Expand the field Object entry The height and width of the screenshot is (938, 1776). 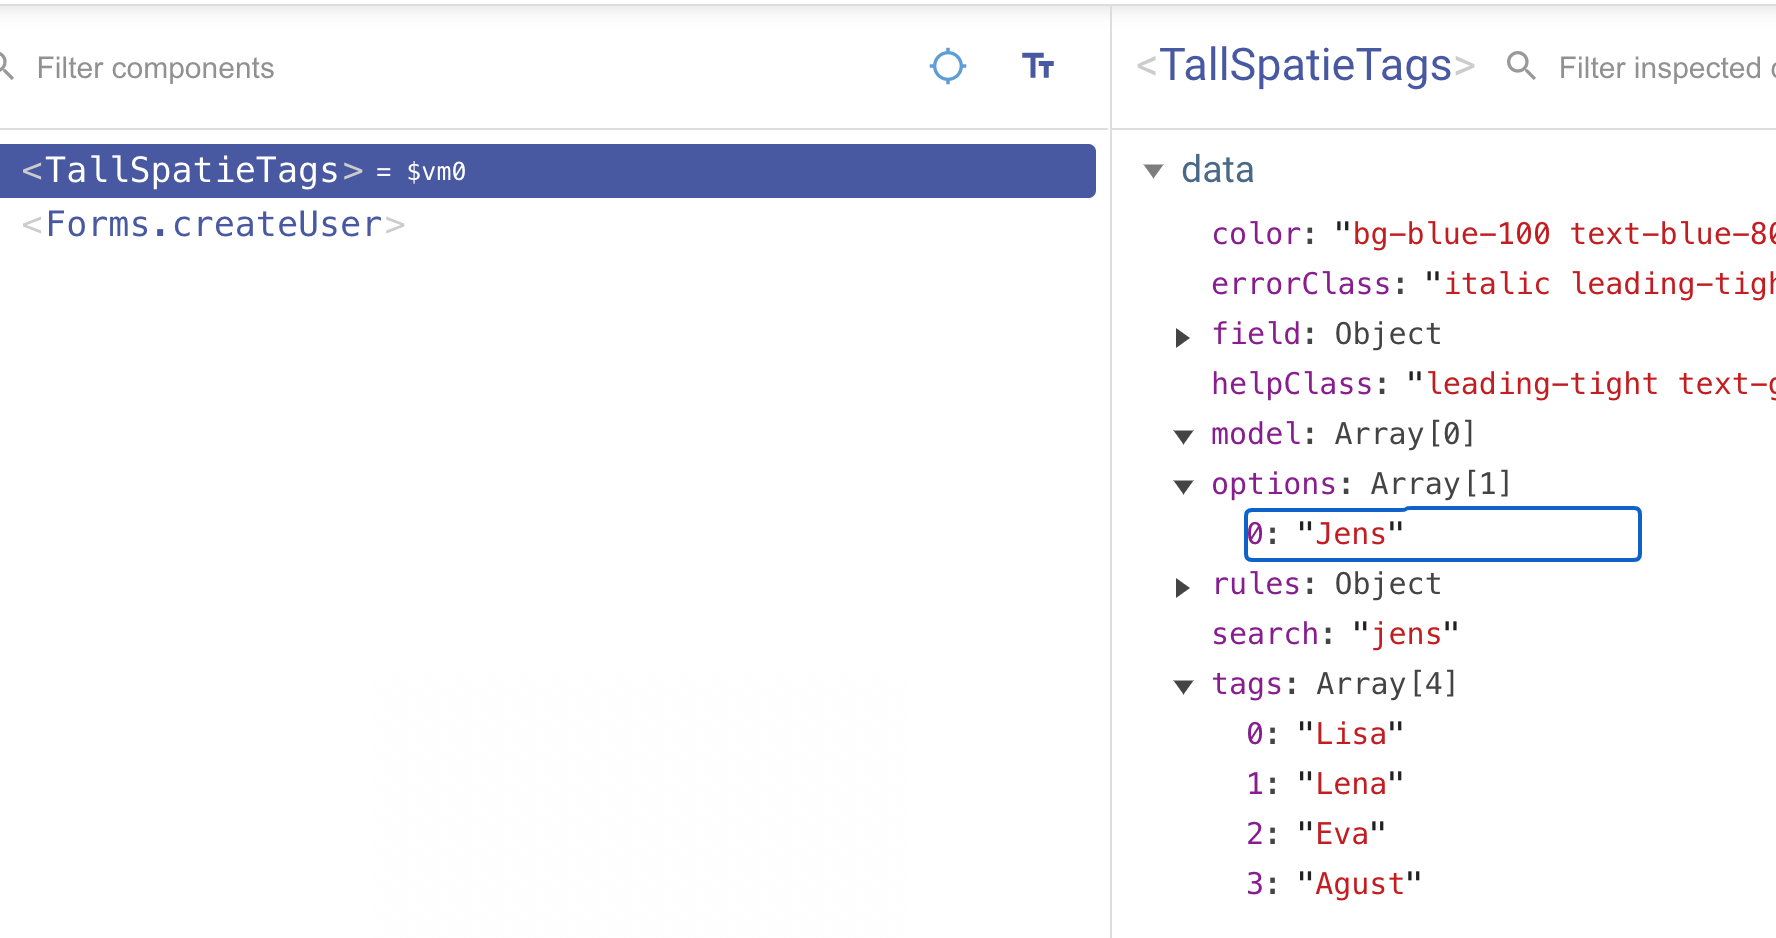point(1183,337)
